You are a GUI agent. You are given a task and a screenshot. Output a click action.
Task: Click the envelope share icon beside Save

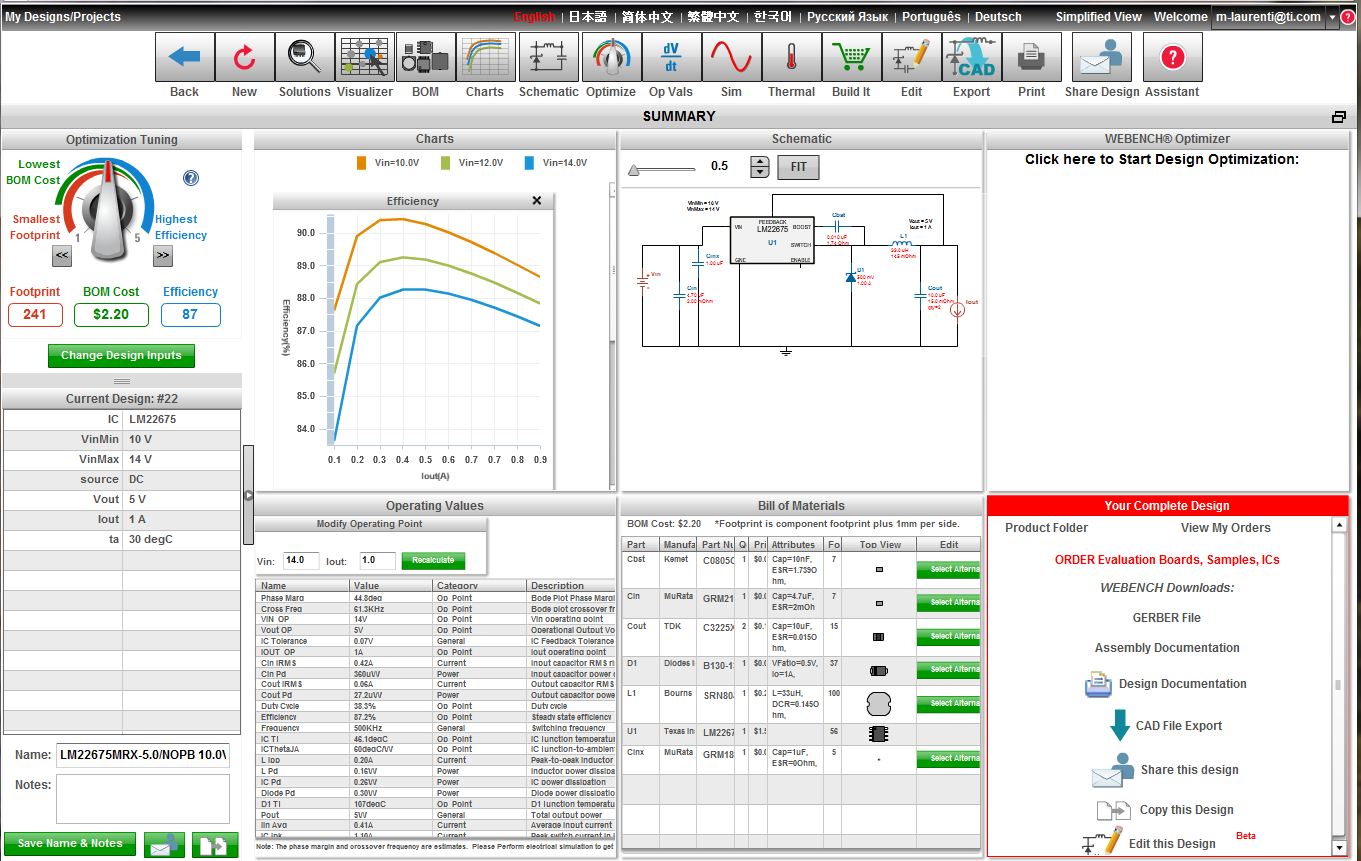point(164,844)
